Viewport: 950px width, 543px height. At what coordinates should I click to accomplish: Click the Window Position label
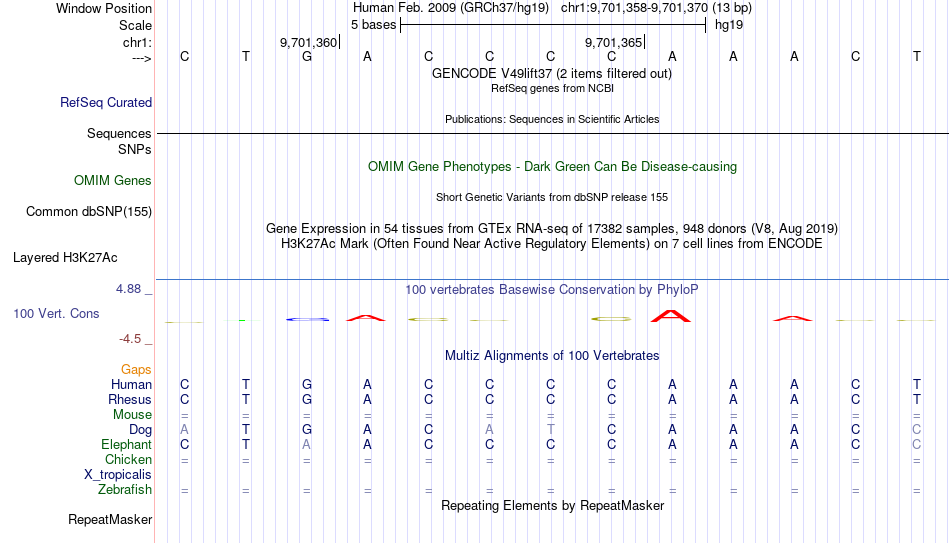point(104,8)
